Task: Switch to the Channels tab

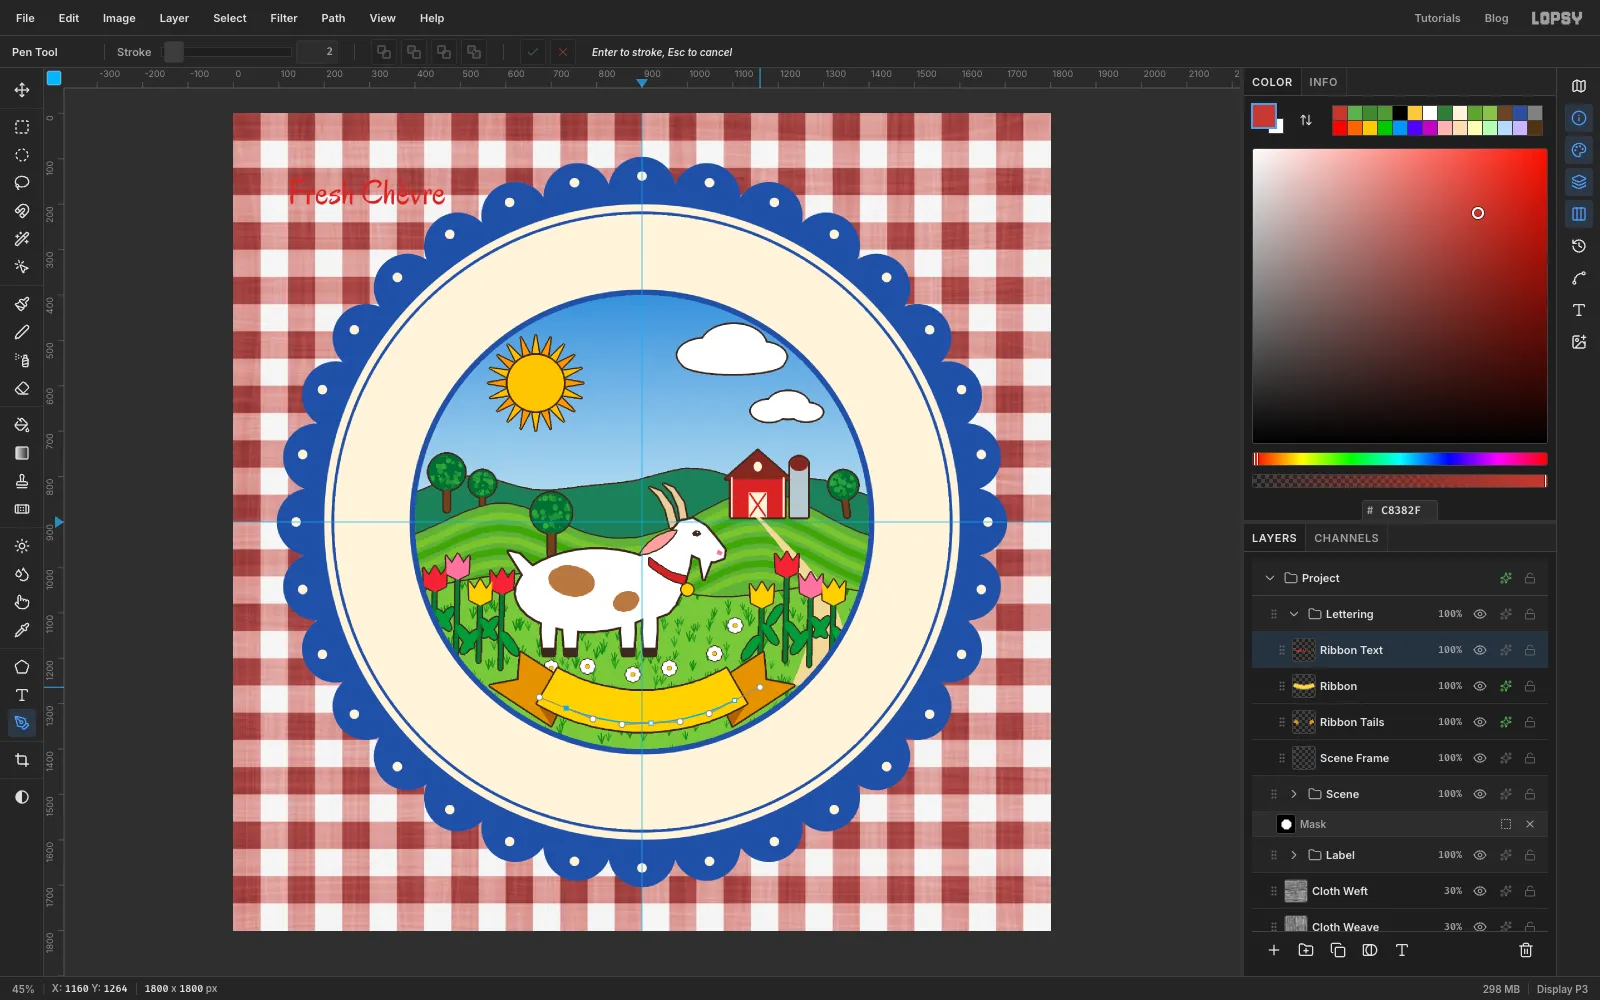Action: 1346,538
